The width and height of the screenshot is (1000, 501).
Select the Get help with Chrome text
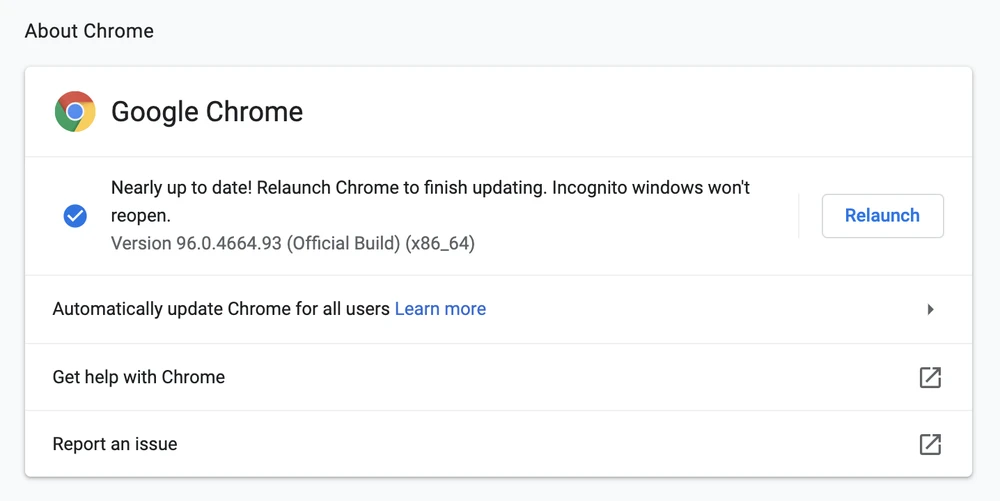[138, 377]
